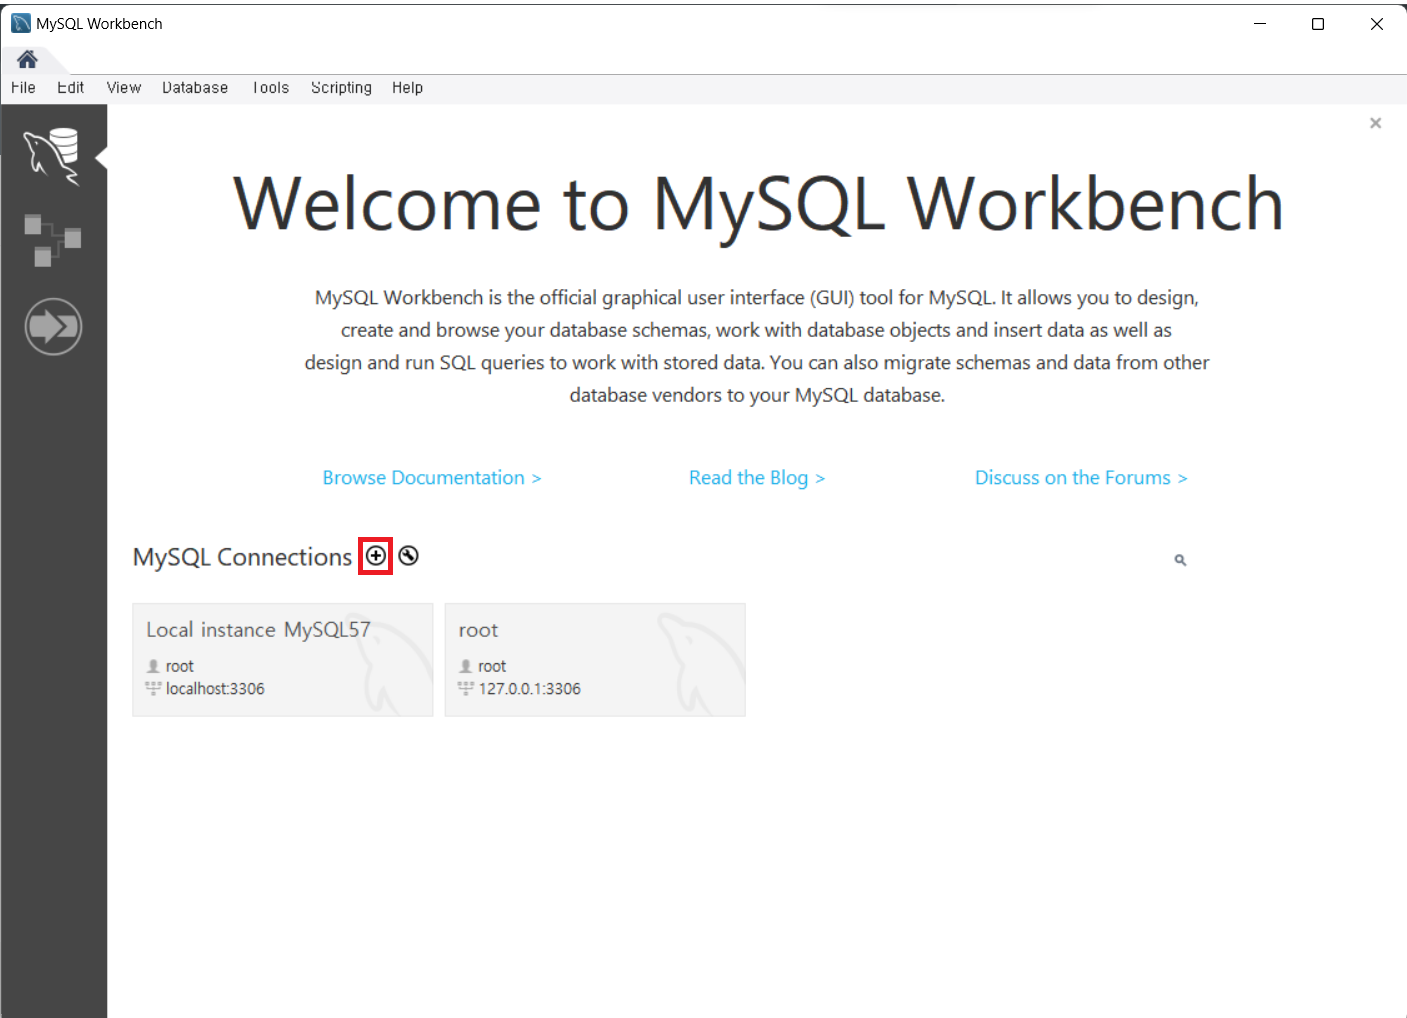Follow the Read the Blog link
This screenshot has width=1407, height=1018.
click(x=757, y=478)
